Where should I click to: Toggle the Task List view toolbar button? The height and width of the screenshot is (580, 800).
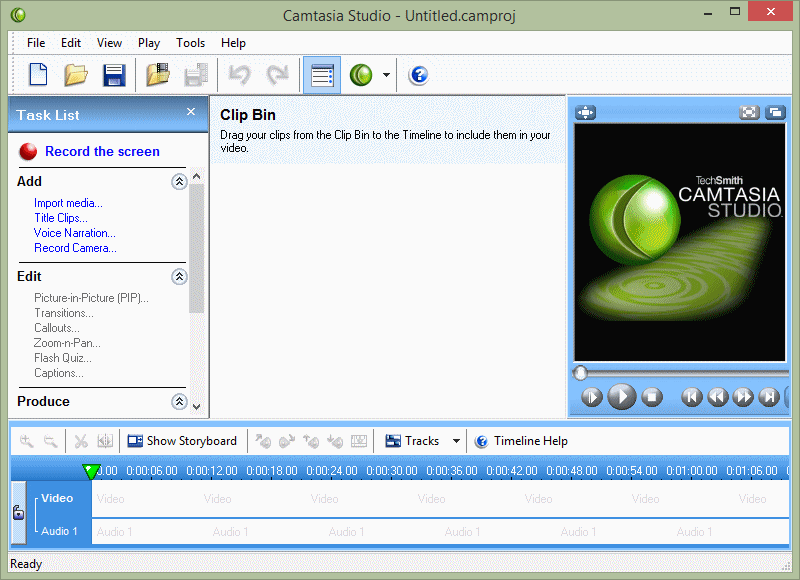click(x=322, y=75)
